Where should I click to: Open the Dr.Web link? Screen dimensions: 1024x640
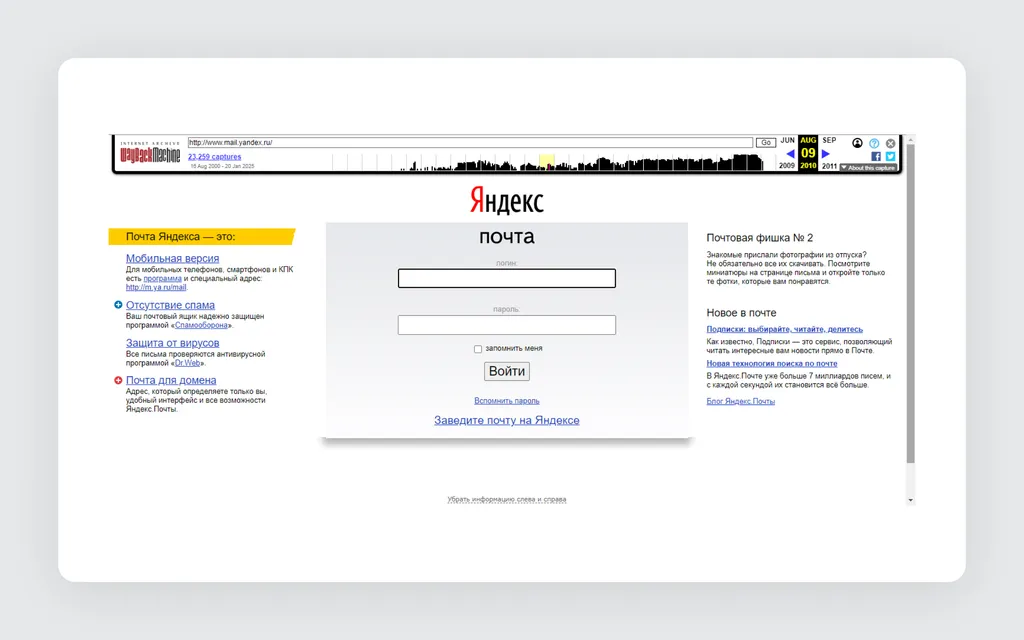[x=187, y=363]
